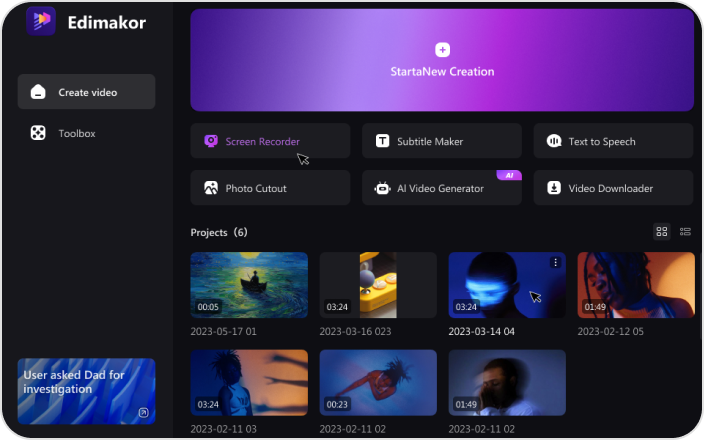Open three-dot menu on 2023-03-14 04 project
The height and width of the screenshot is (440, 704).
click(x=555, y=263)
